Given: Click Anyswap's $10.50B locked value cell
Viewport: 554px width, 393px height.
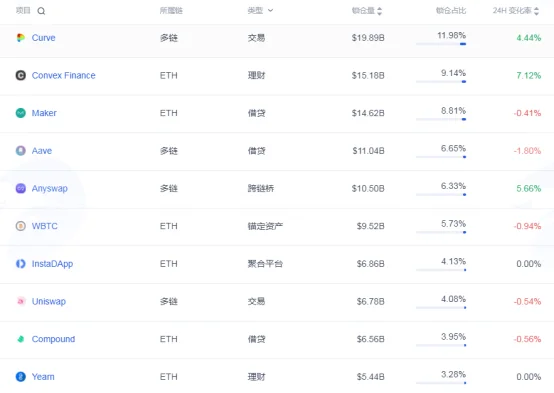Looking at the screenshot, I should click(x=368, y=188).
